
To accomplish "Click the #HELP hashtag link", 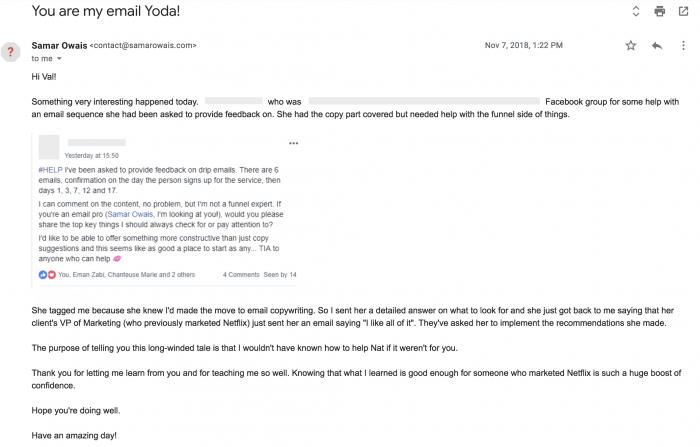I will (50, 170).
